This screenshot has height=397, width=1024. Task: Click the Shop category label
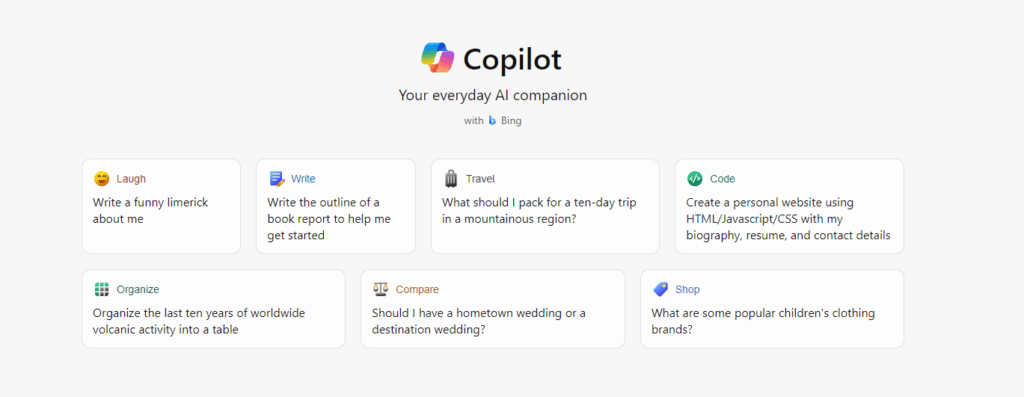(687, 289)
